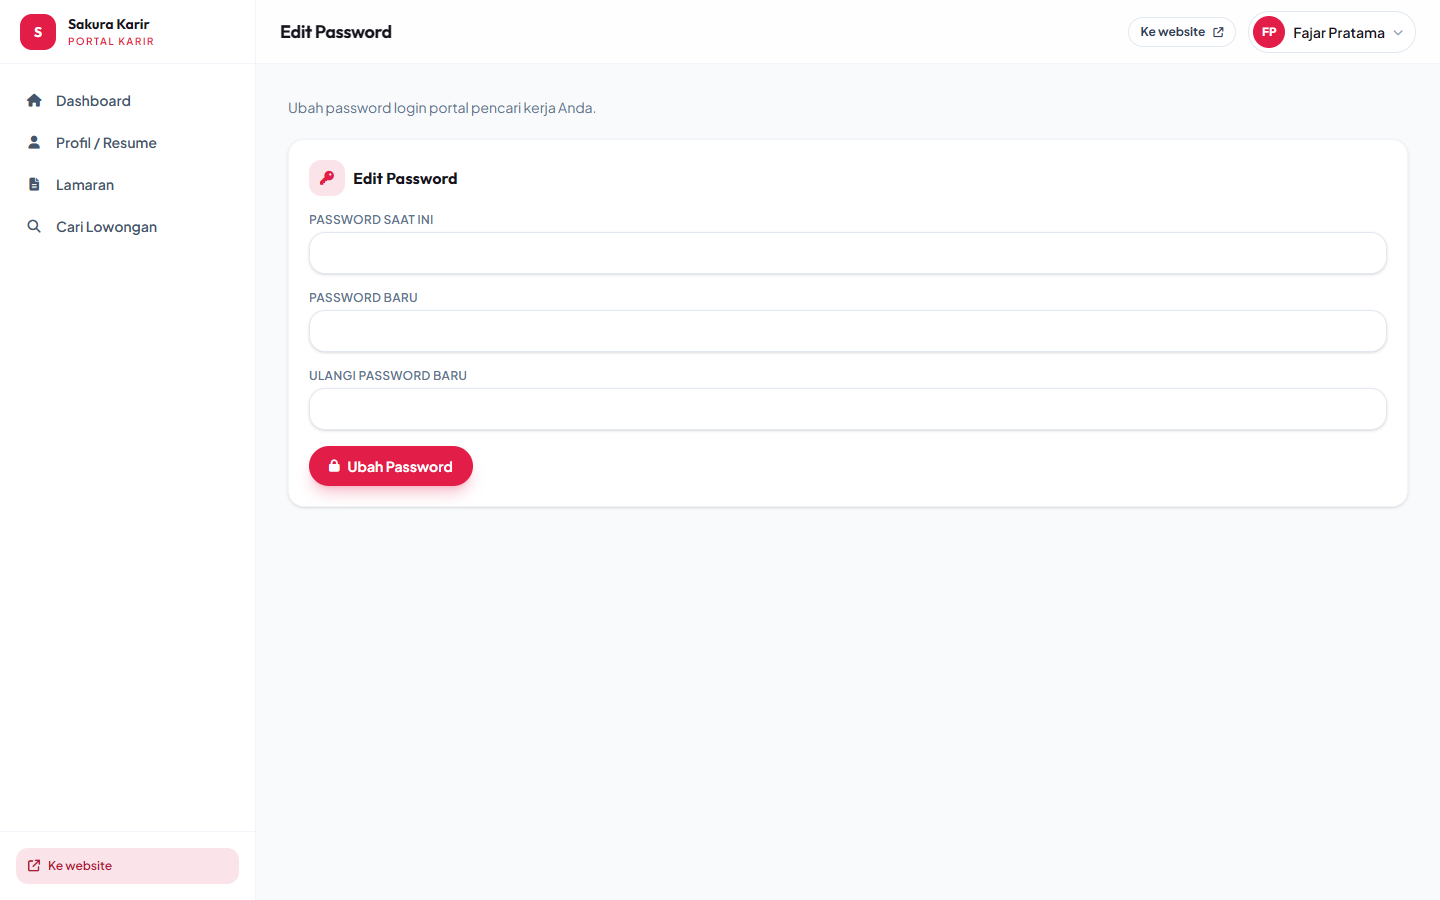Expand the Fajar Pratama account chevron
Screen dimensions: 1440x900
(x=1398, y=33)
